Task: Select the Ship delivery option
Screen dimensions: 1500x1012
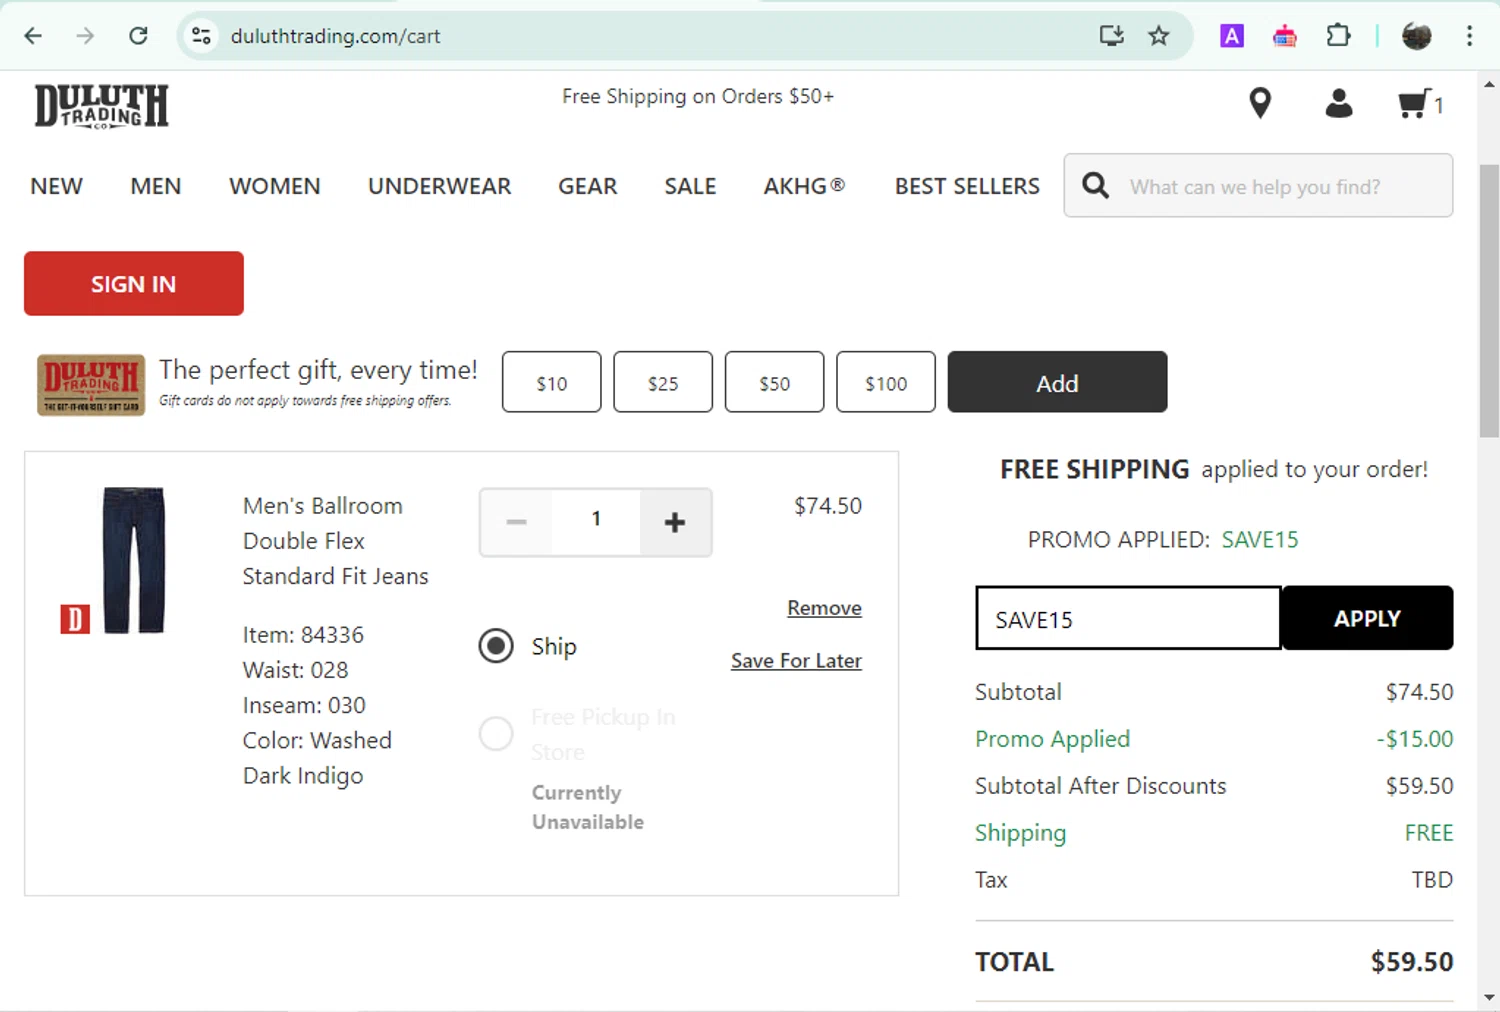Action: pyautogui.click(x=496, y=646)
